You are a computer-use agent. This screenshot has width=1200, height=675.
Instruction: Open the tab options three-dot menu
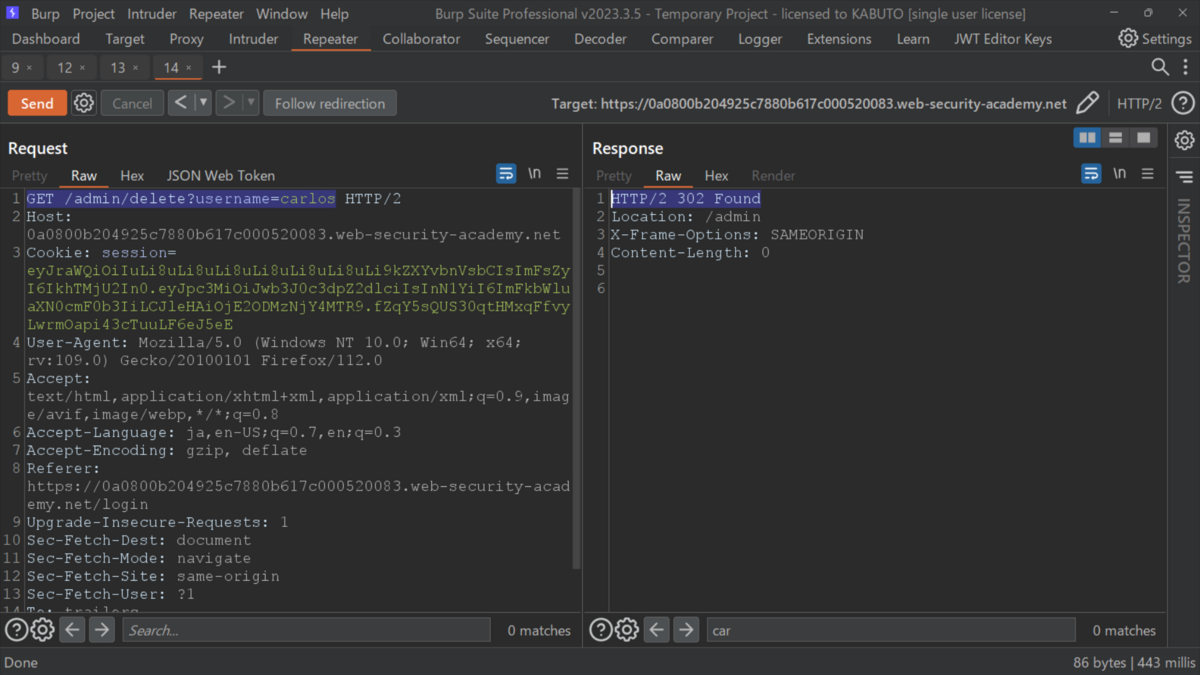tap(1185, 67)
